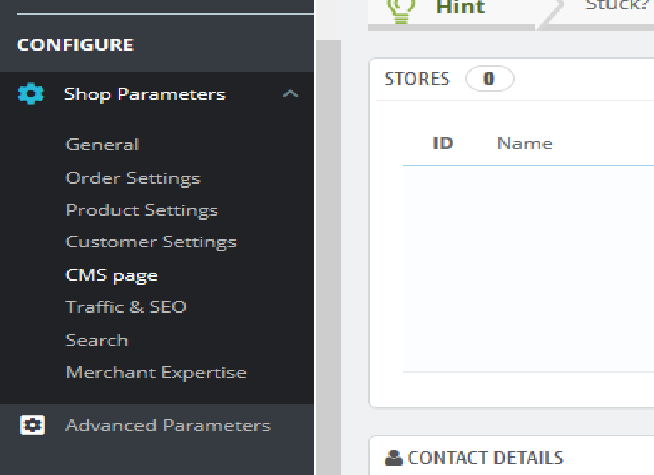Click the Advanced Parameters cog icon
654x475 pixels.
pos(31,425)
